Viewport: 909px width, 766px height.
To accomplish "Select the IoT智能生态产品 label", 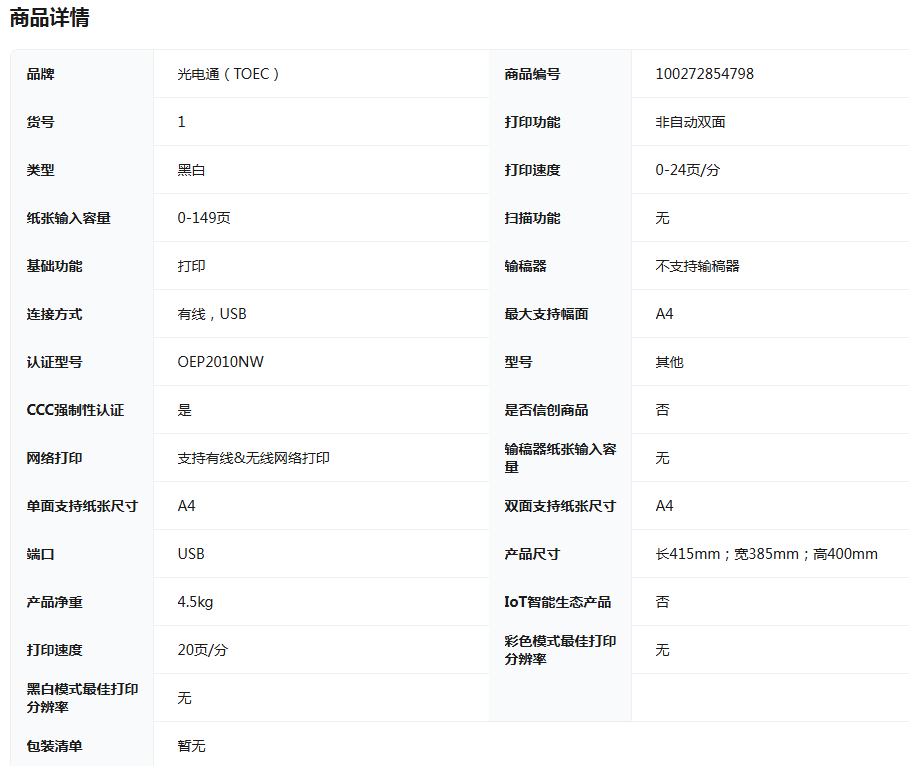I will coord(557,602).
